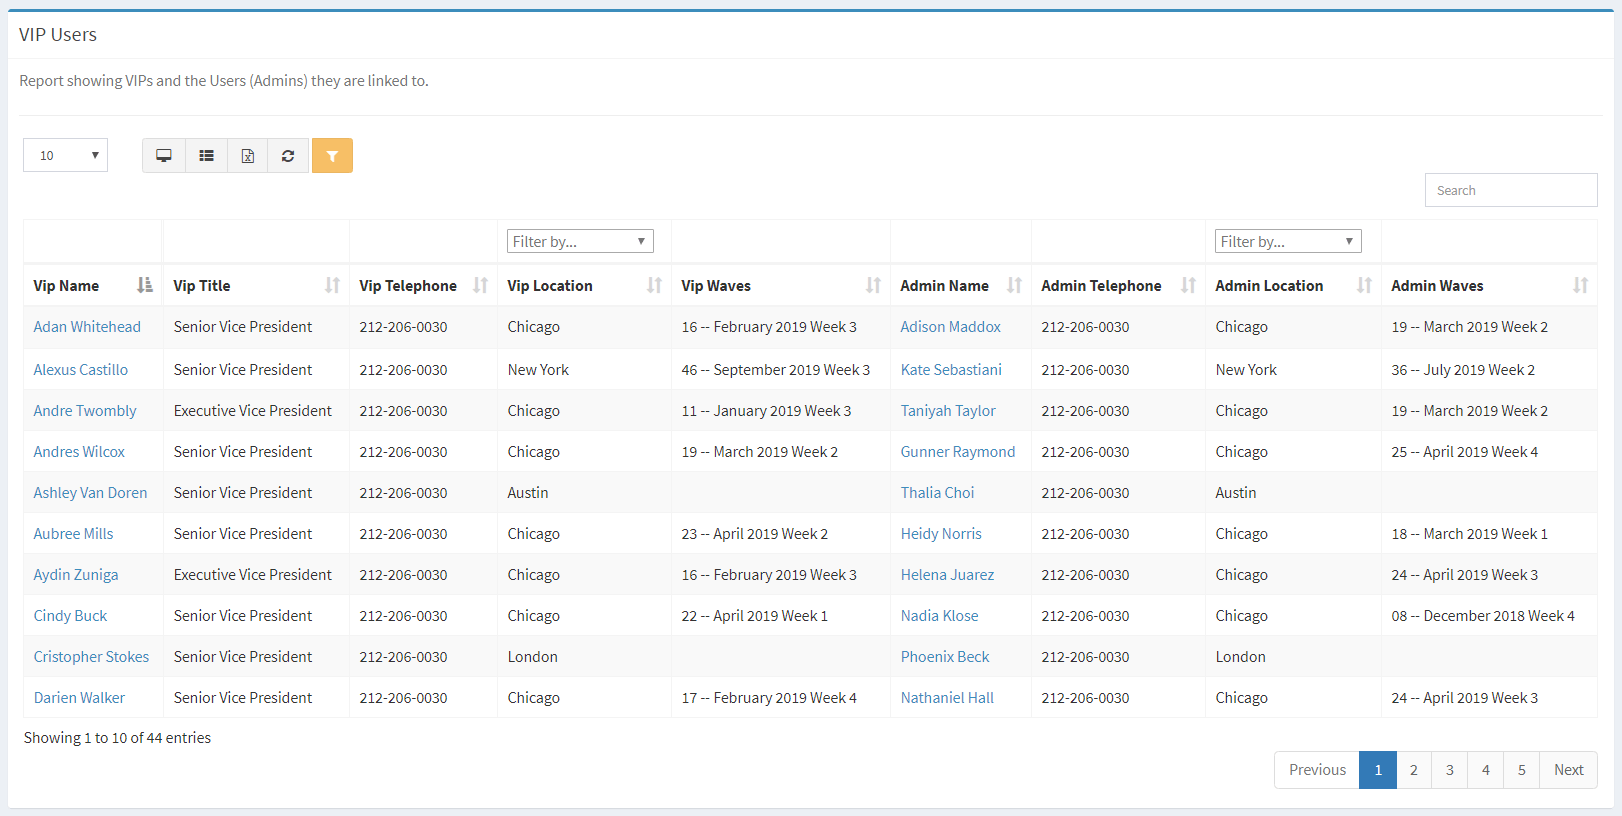This screenshot has width=1622, height=816.
Task: Click '17 -- February 2019 Week 4' cell
Action: [769, 698]
